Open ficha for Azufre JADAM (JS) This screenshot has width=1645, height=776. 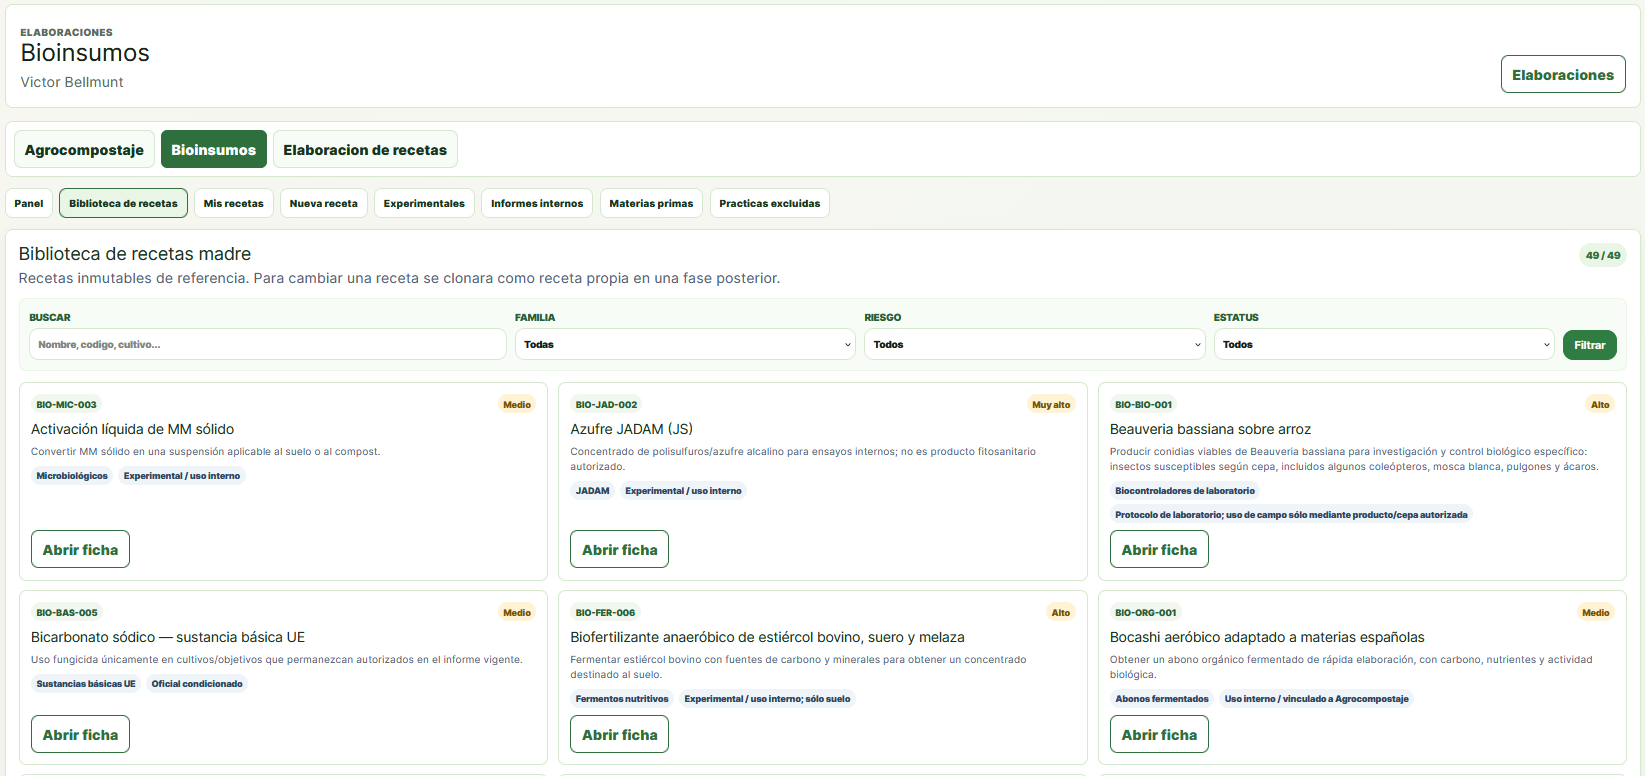(619, 549)
